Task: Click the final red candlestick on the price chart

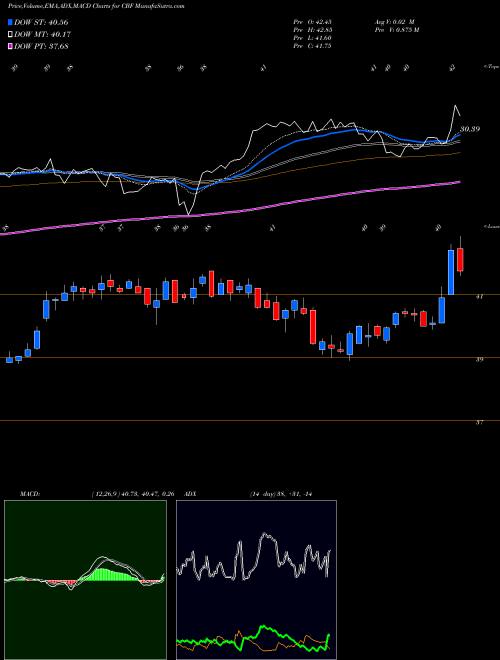Action: click(x=460, y=260)
